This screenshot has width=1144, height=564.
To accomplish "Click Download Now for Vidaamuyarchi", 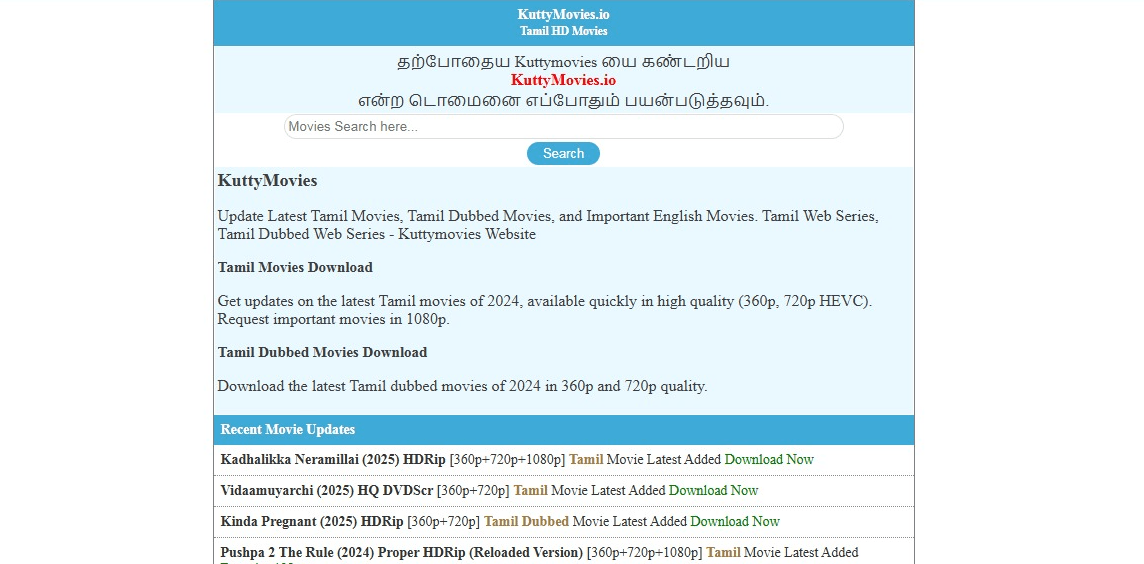I will point(713,491).
